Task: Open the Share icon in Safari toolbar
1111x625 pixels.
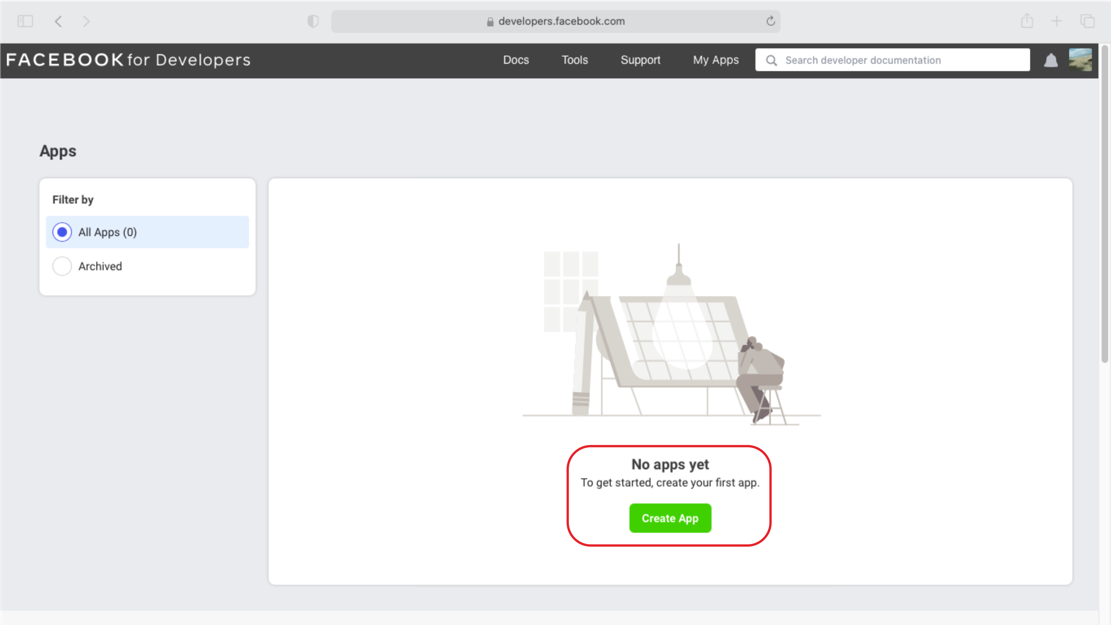Action: coord(1027,21)
